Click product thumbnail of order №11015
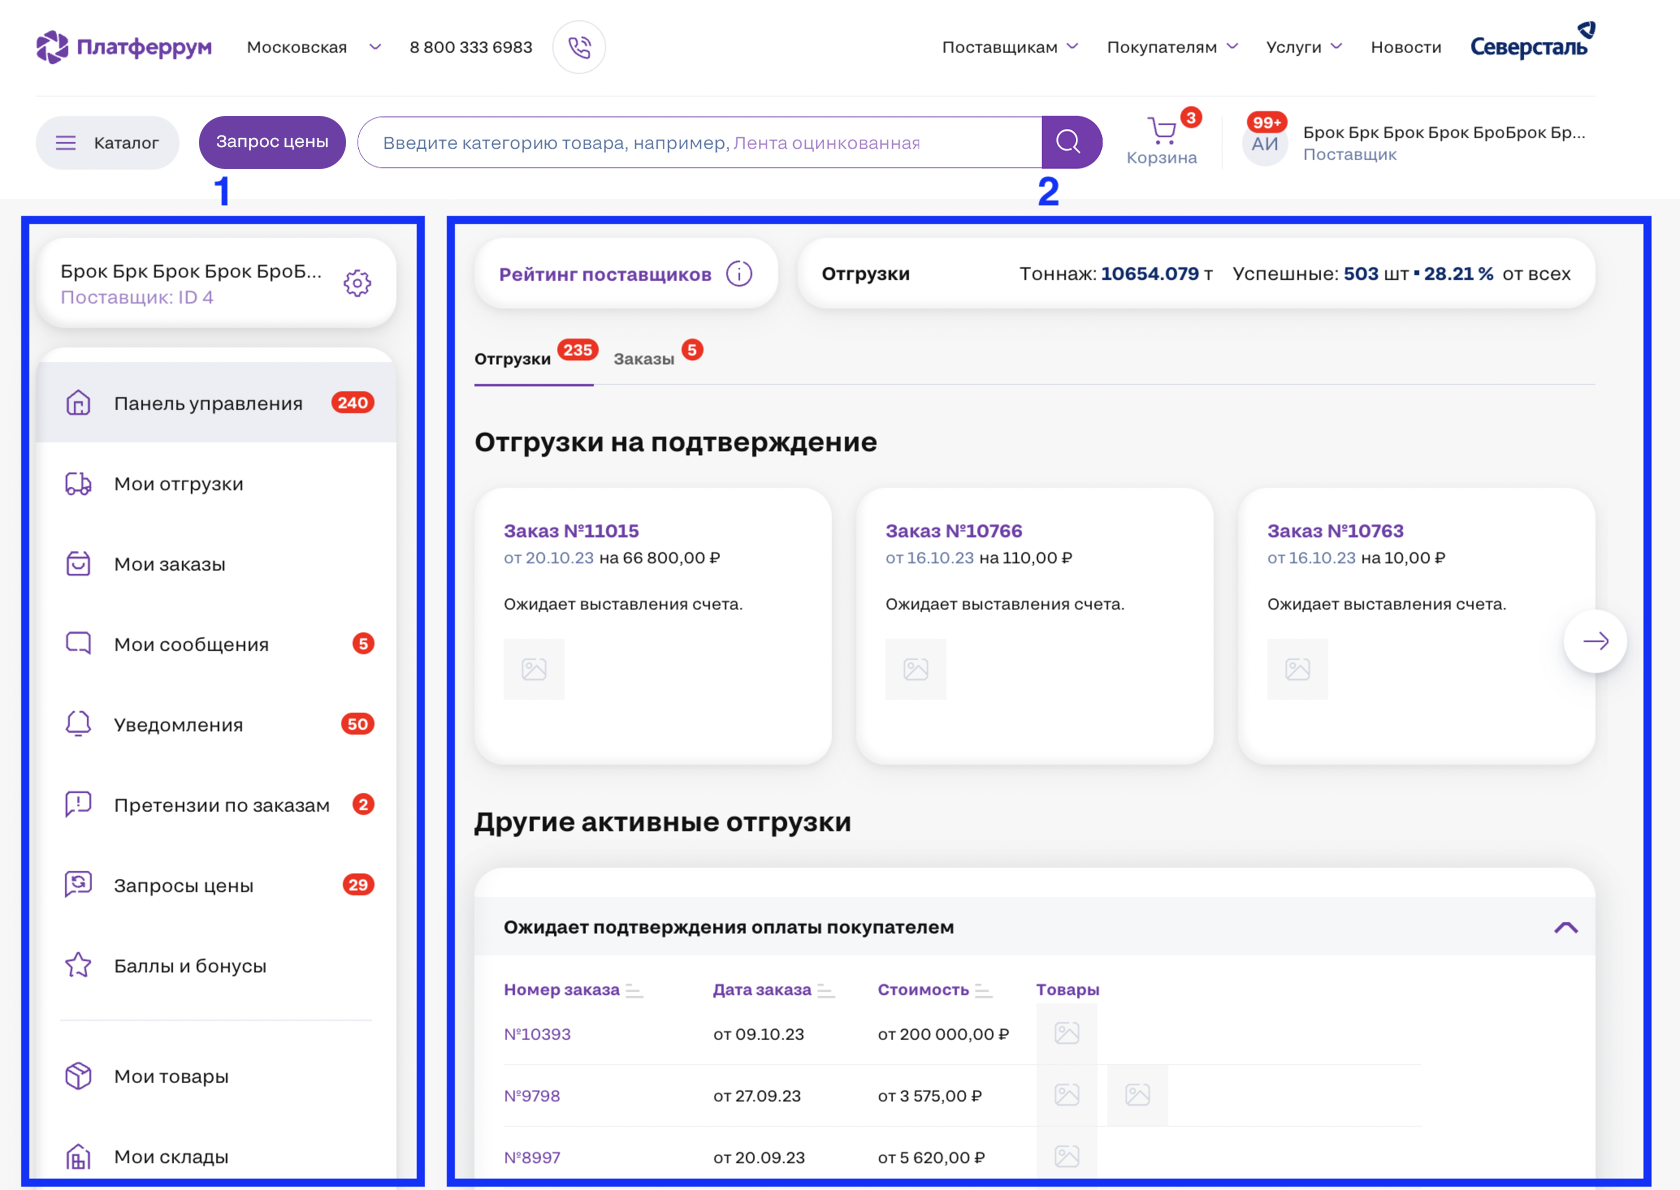The width and height of the screenshot is (1680, 1190). pyautogui.click(x=534, y=669)
